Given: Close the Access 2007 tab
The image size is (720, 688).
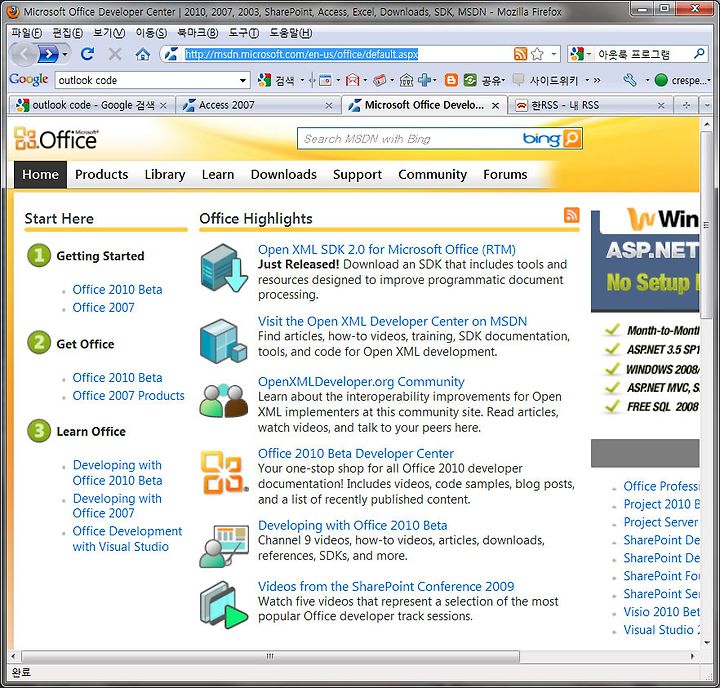Looking at the screenshot, I should [x=329, y=106].
